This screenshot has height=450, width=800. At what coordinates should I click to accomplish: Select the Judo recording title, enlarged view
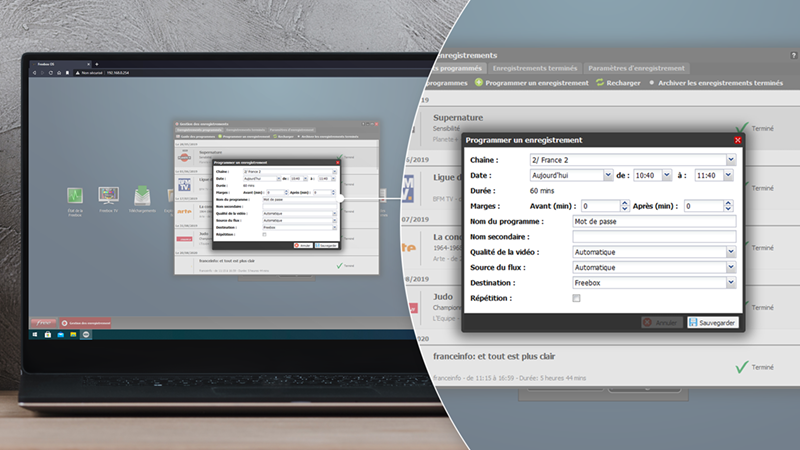[443, 296]
